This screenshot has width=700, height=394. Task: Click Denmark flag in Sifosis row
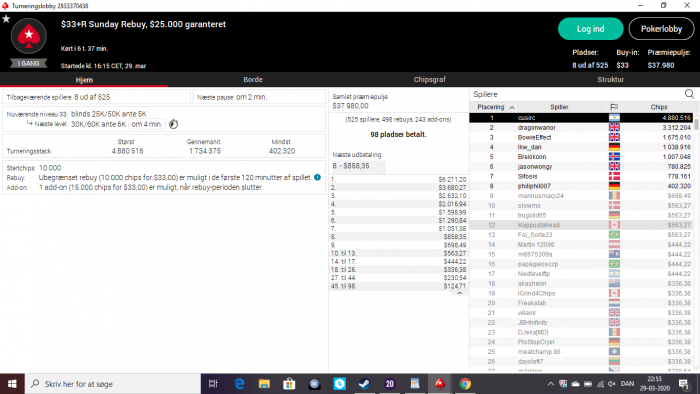click(x=614, y=176)
